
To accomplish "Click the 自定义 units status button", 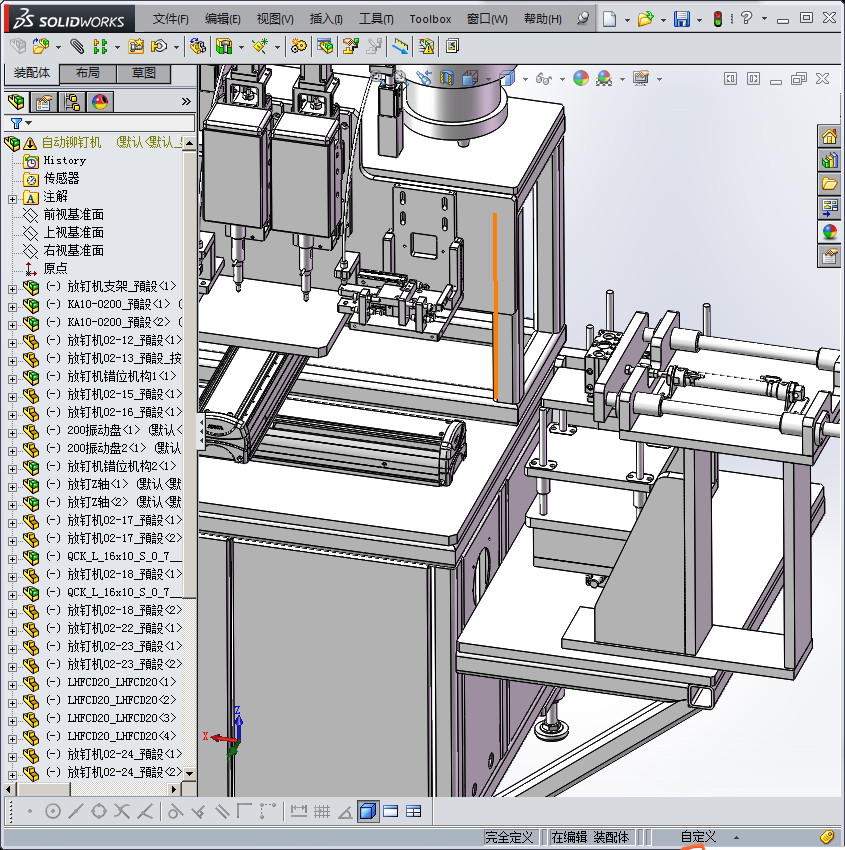I will 699,837.
